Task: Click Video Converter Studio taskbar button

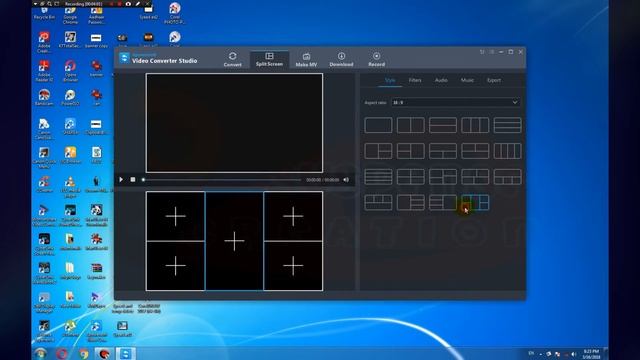Action: (x=125, y=354)
